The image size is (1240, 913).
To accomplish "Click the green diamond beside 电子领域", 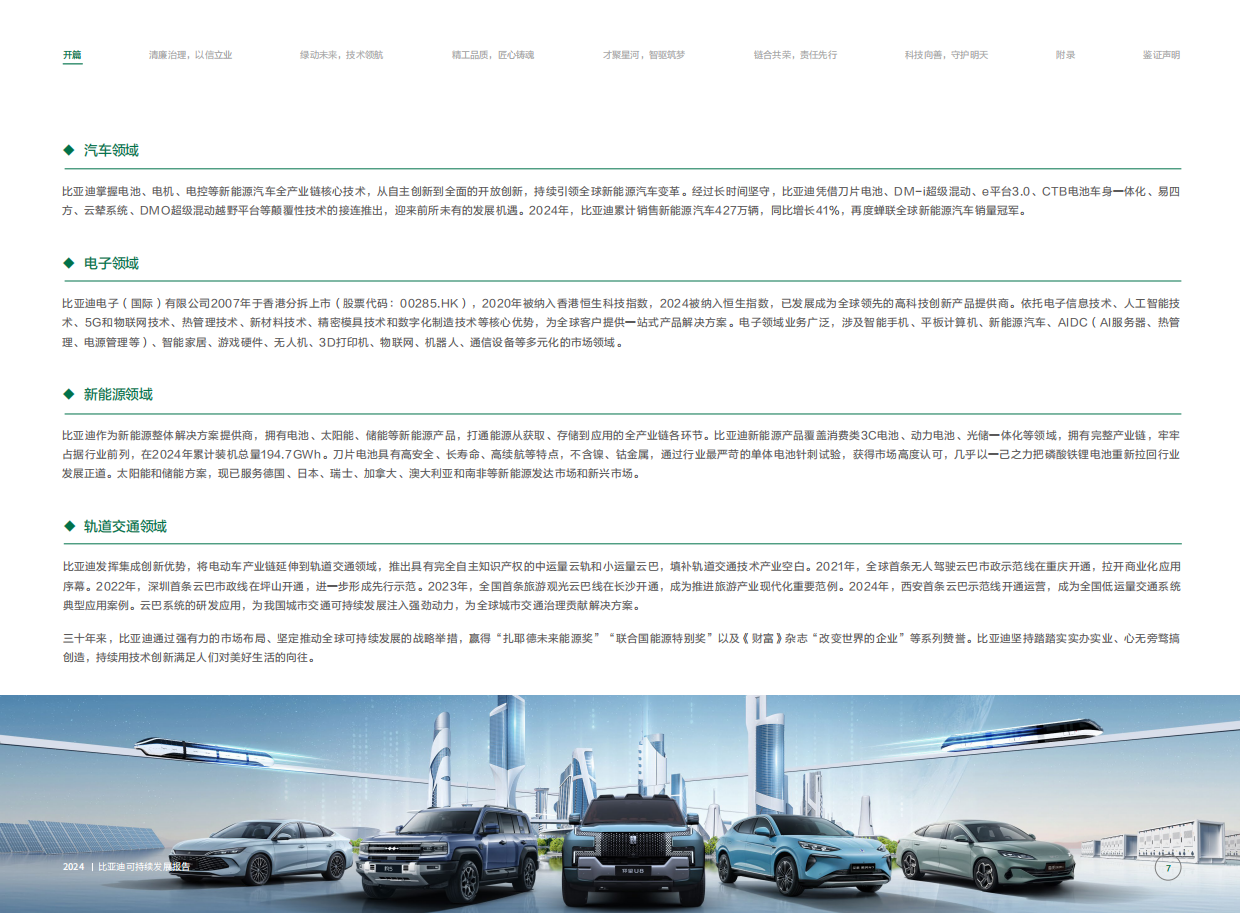I will click(x=69, y=264).
